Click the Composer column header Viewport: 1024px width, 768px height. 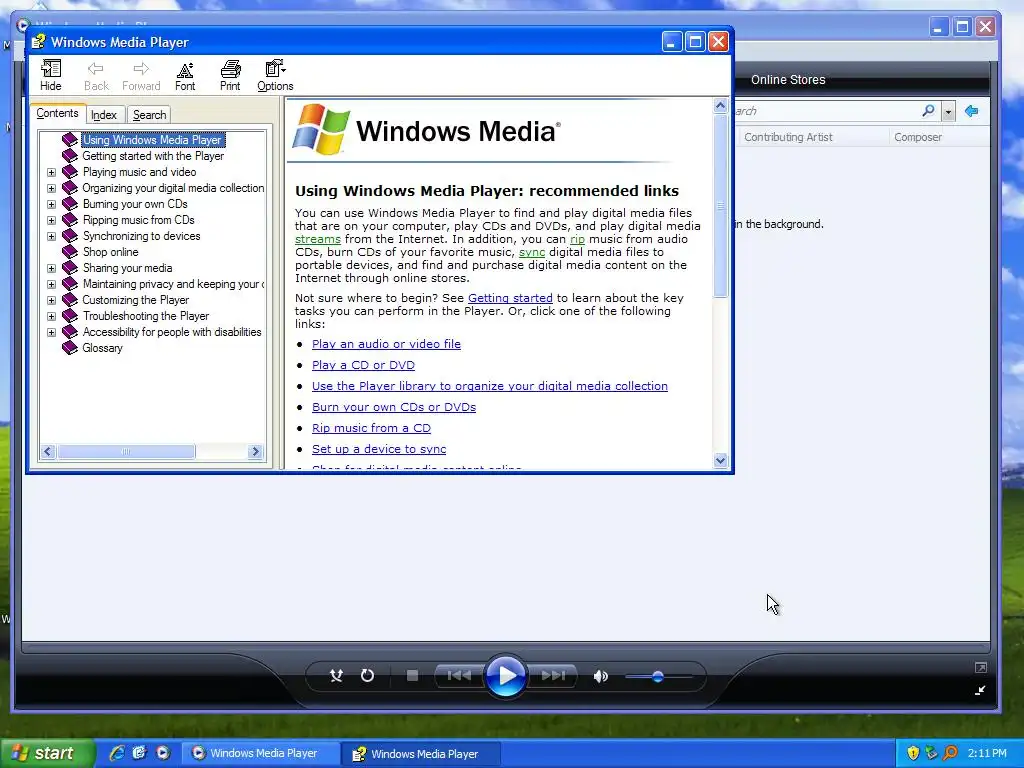(x=918, y=137)
